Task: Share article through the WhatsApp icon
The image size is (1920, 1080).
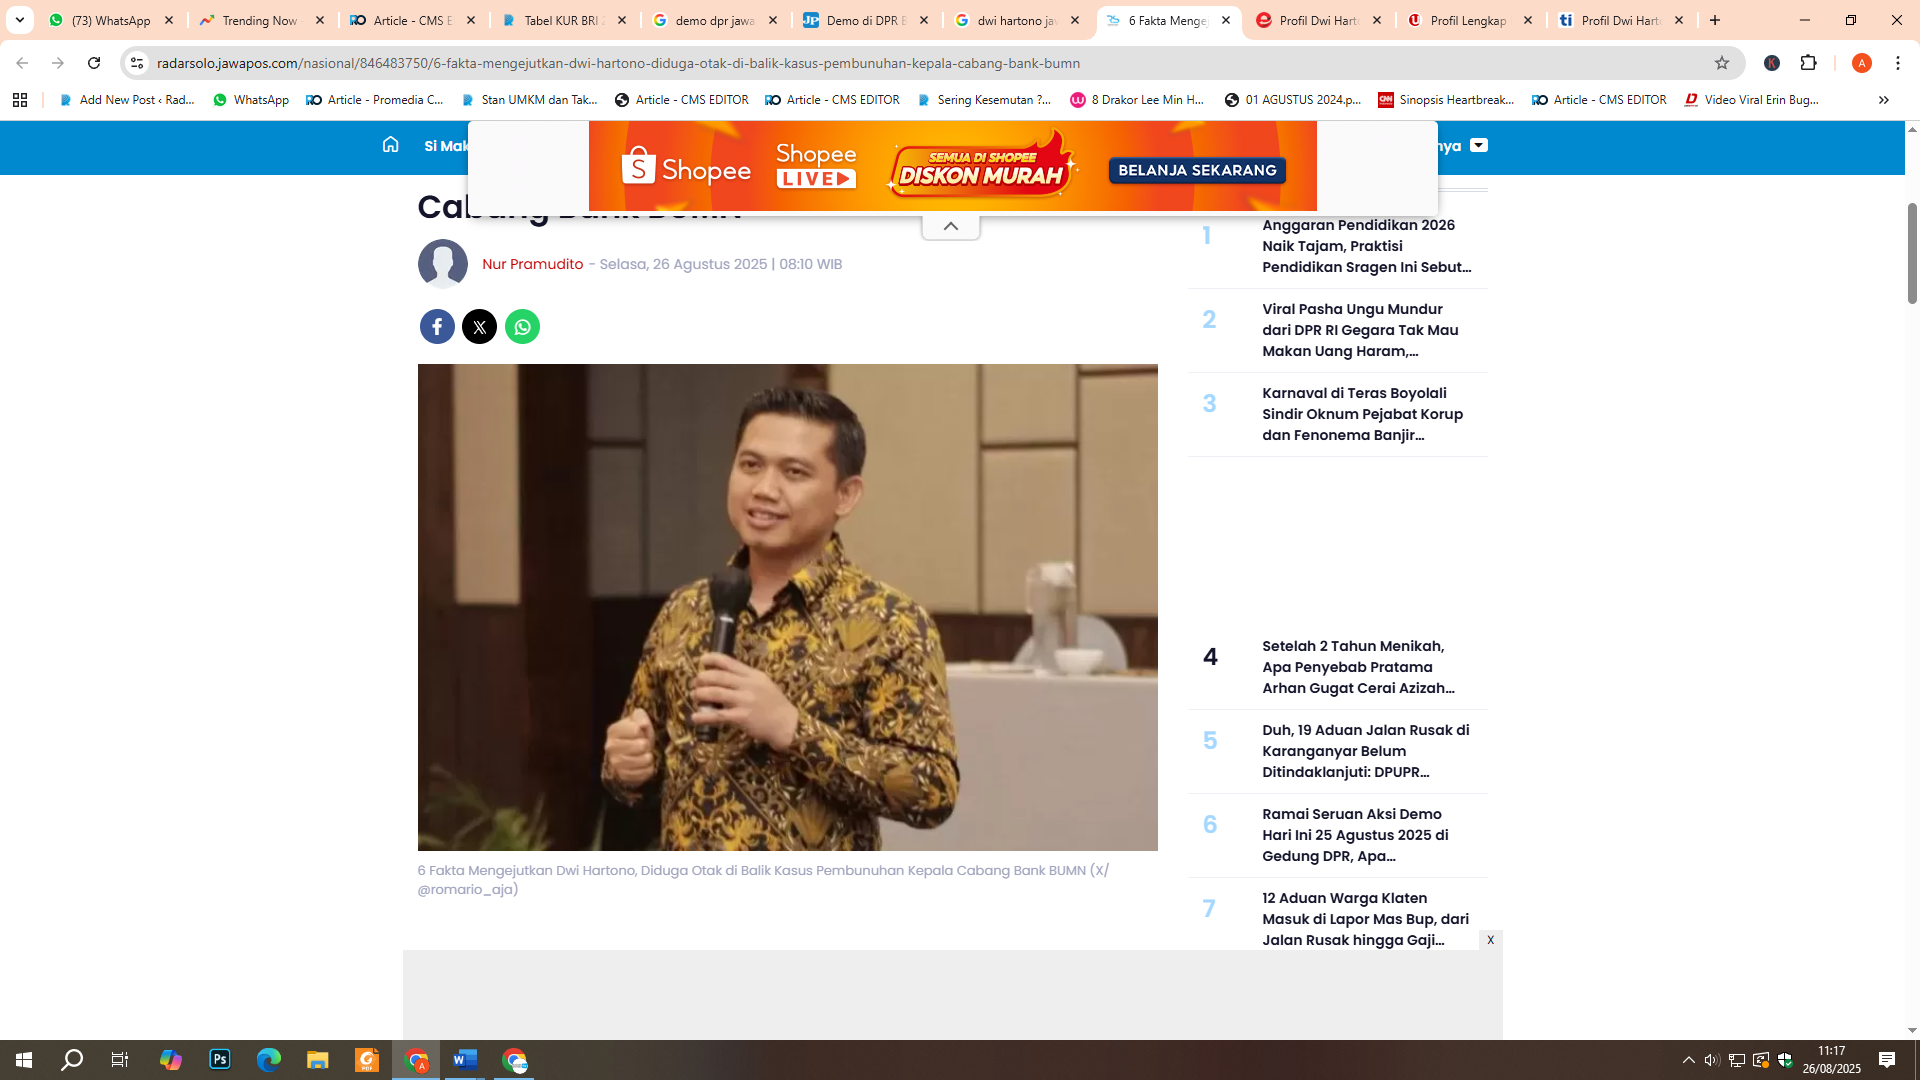Action: click(x=522, y=326)
